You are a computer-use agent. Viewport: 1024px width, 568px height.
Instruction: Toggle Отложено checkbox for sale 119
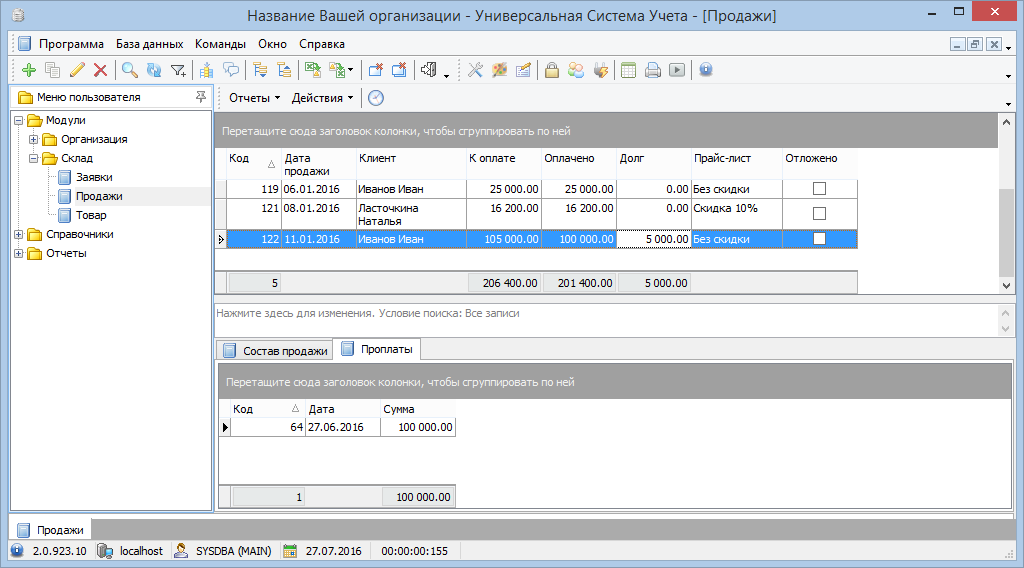[819, 189]
